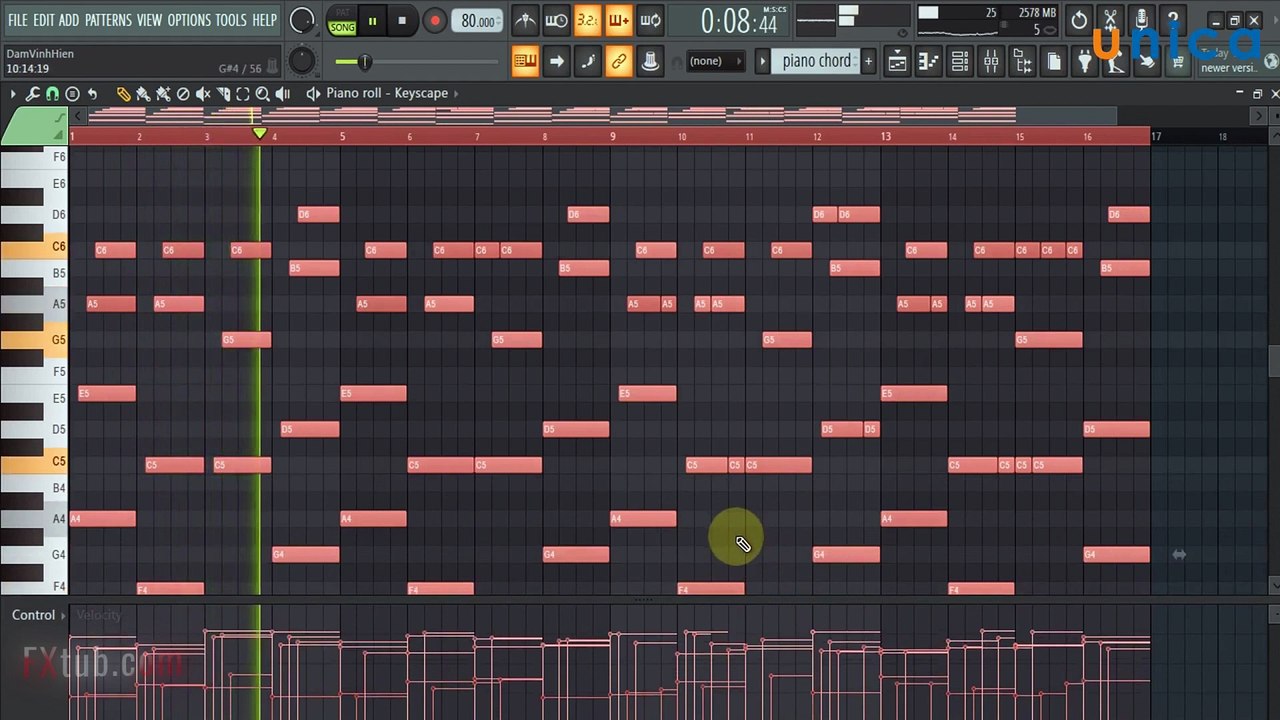1280x720 pixels.
Task: Open piano roll options menu arrow
Action: tap(13, 93)
